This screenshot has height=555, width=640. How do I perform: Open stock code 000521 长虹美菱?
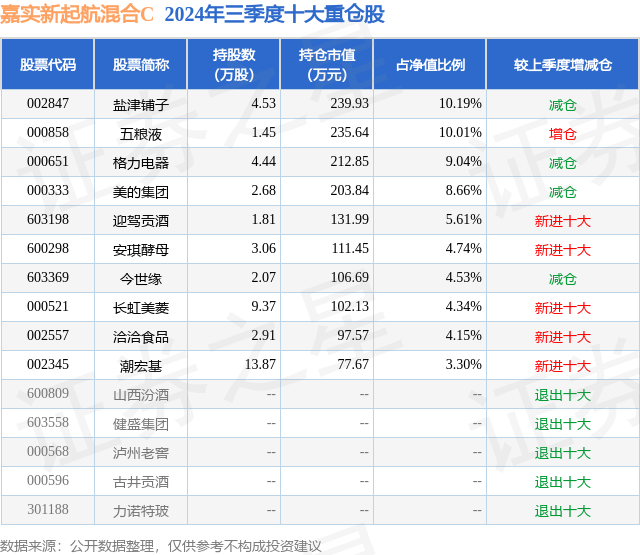pyautogui.click(x=48, y=306)
